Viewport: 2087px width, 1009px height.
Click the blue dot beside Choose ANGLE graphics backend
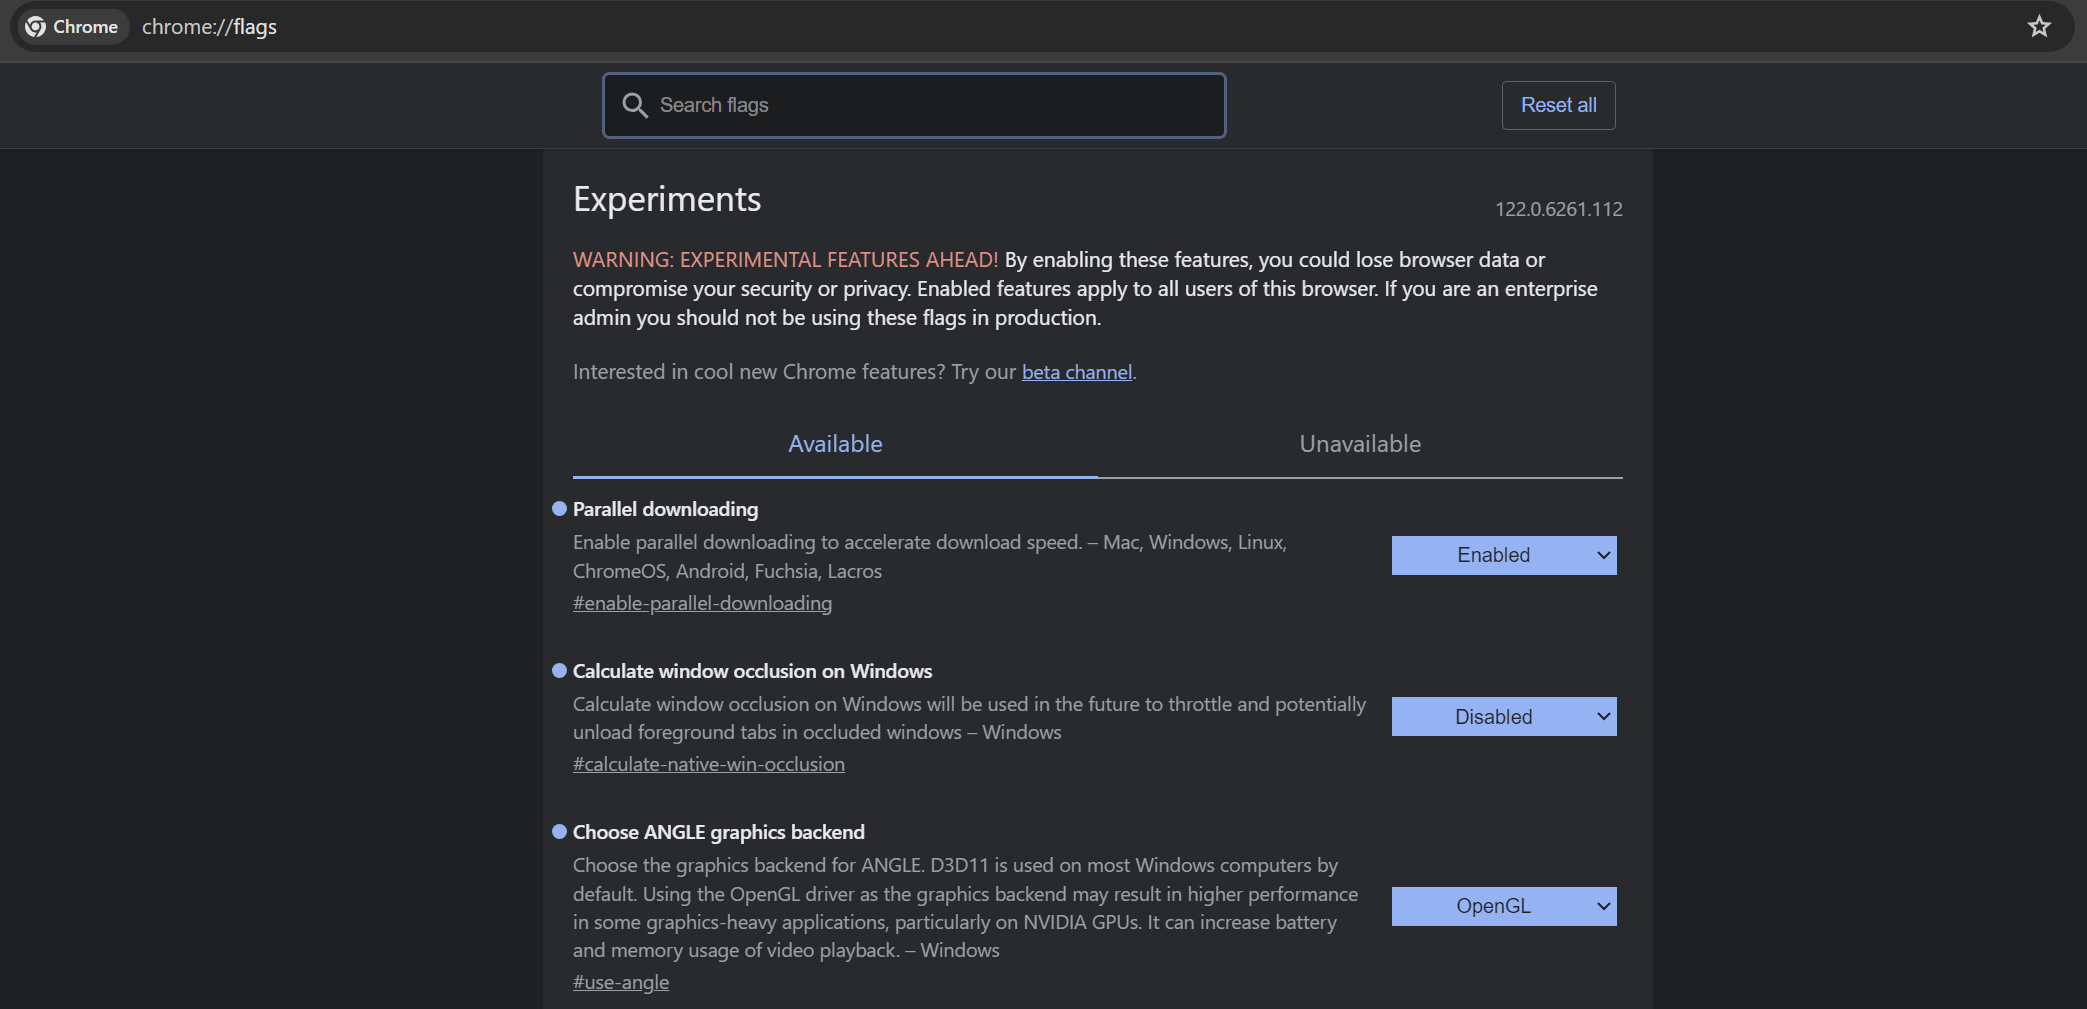tap(559, 832)
